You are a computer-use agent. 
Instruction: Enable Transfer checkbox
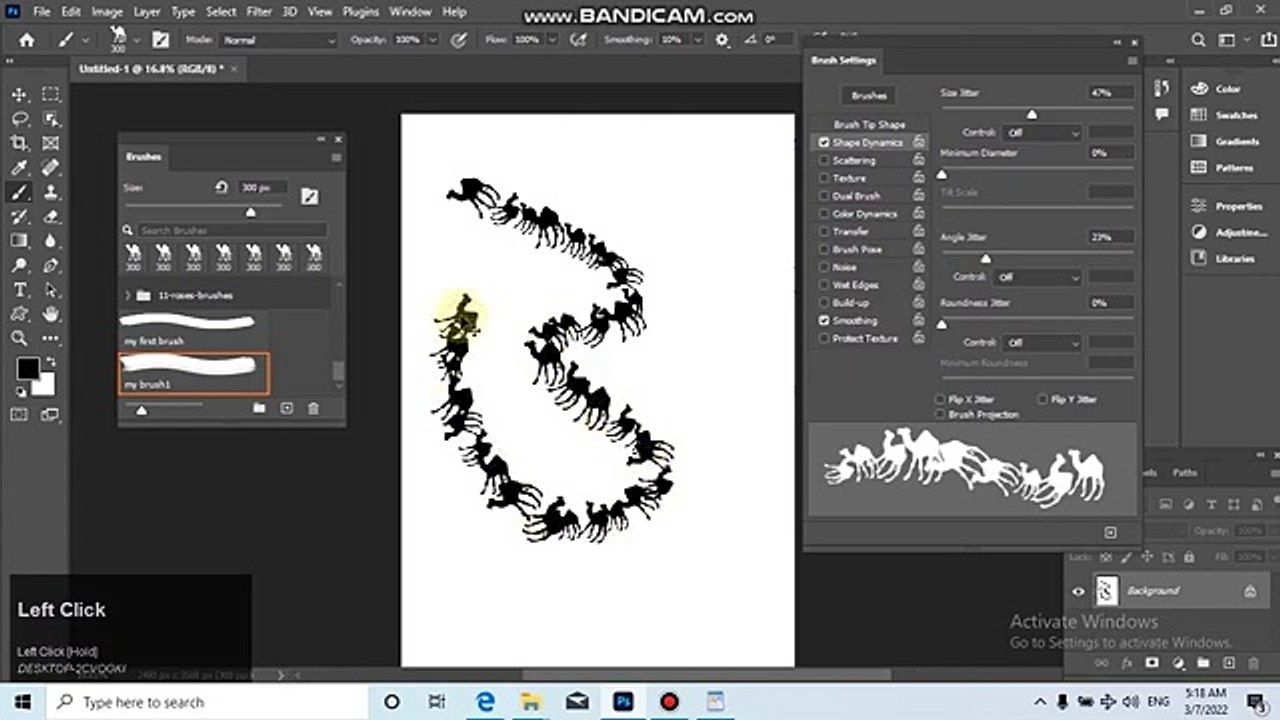coord(824,231)
